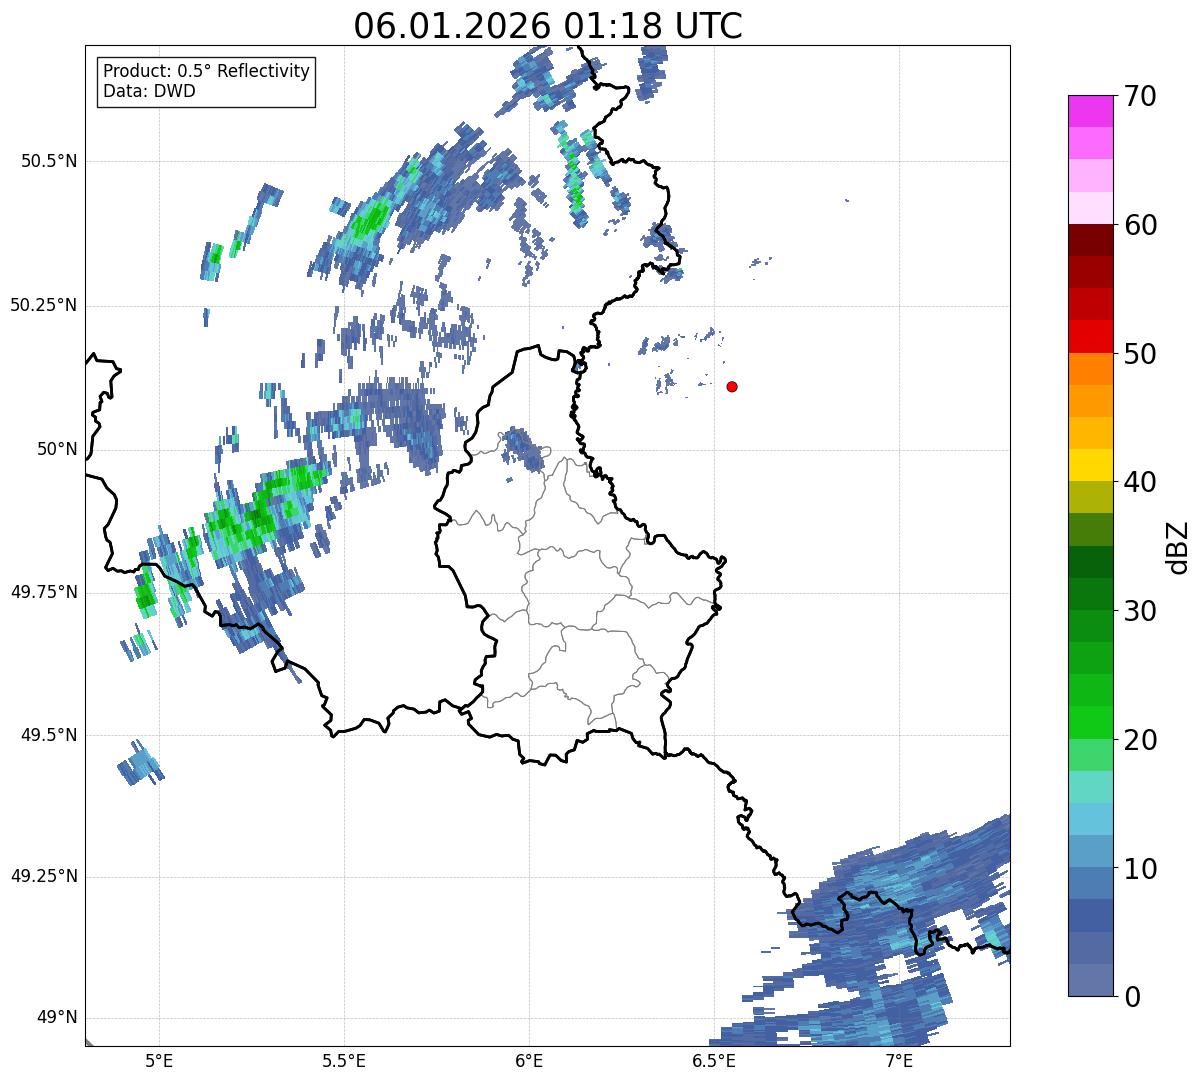Click the 50.5°N latitude label
Image resolution: width=1202 pixels, height=1081 pixels.
click(48, 161)
